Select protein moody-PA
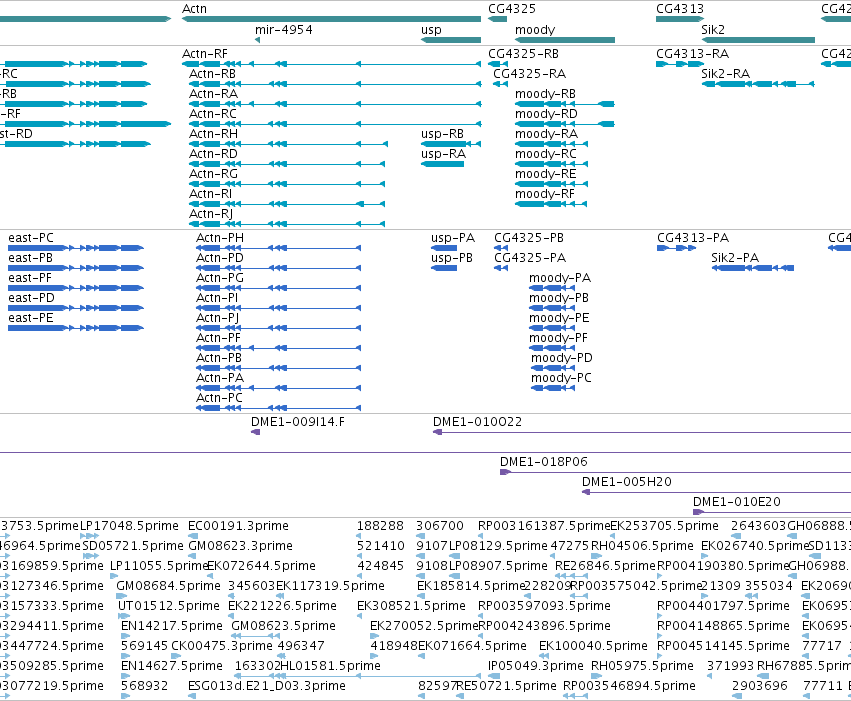This screenshot has height=701, width=851. (x=560, y=278)
